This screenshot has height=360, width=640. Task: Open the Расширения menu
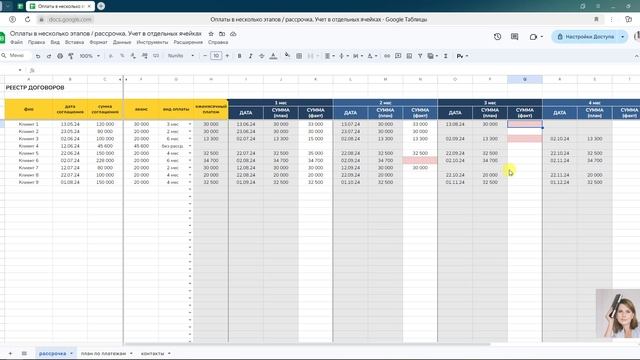(x=188, y=42)
